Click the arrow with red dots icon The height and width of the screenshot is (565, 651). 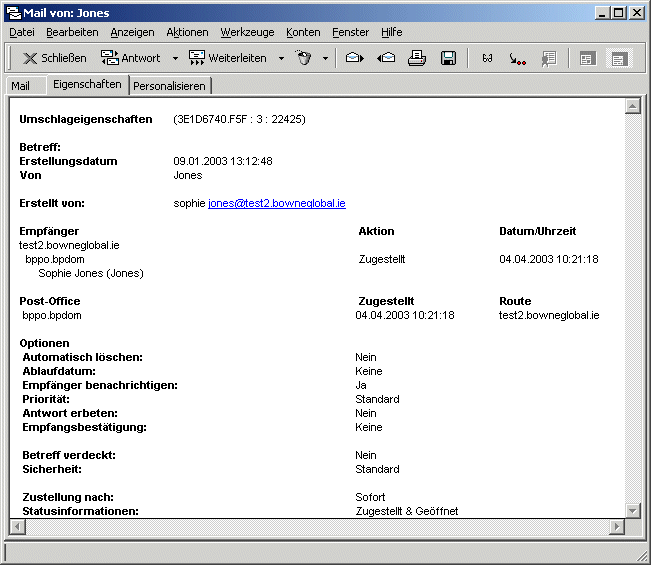517,59
